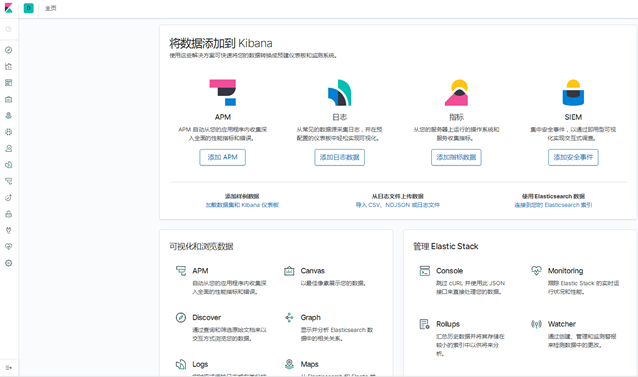Click the 添加 APM button

(x=223, y=157)
